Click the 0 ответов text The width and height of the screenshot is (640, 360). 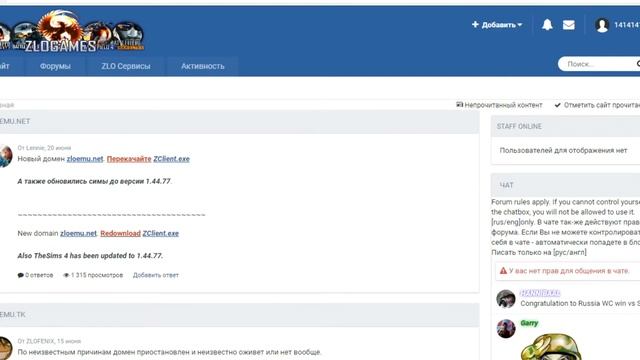[x=39, y=275]
